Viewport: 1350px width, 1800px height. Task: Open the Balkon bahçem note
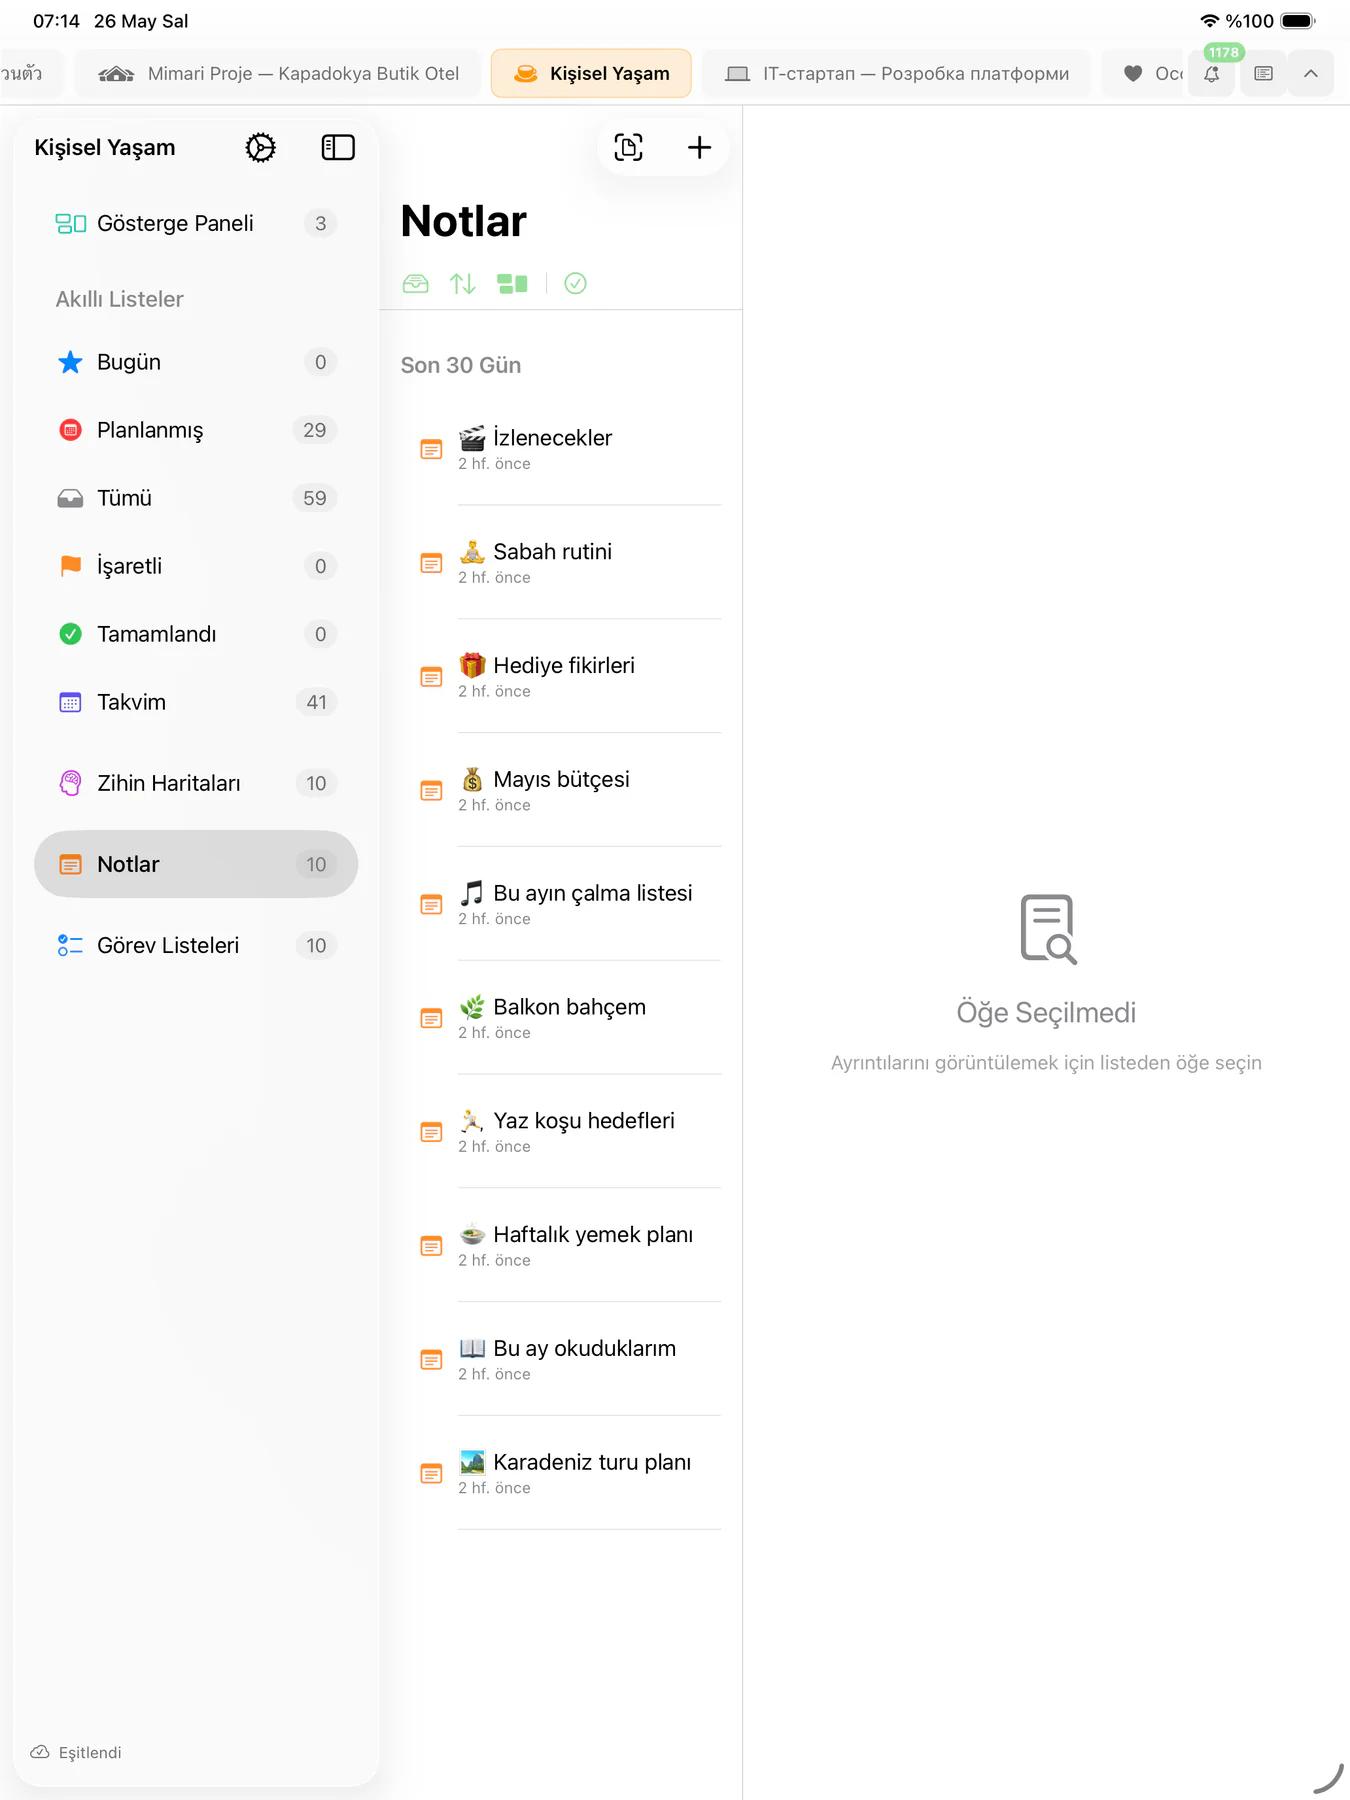click(x=561, y=1018)
